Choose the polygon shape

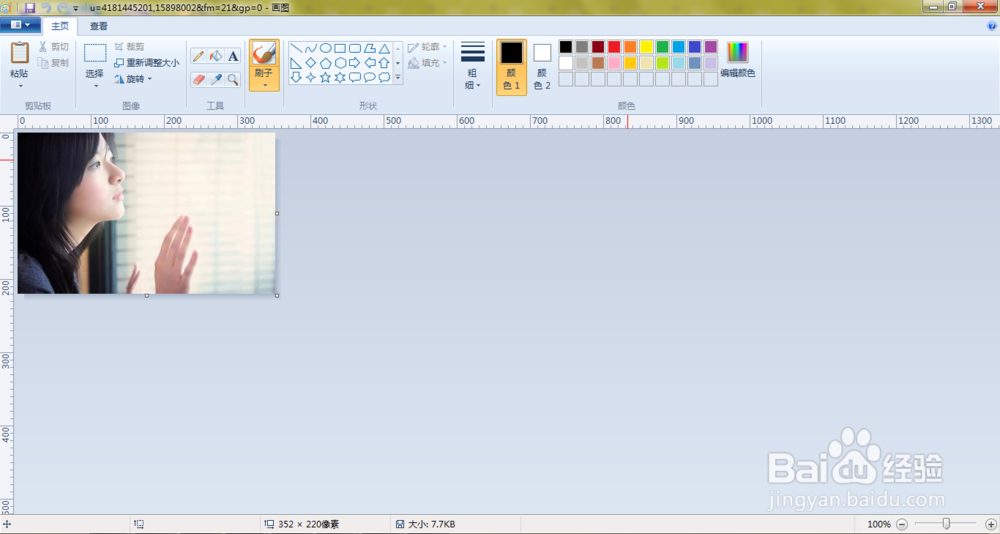(x=369, y=48)
